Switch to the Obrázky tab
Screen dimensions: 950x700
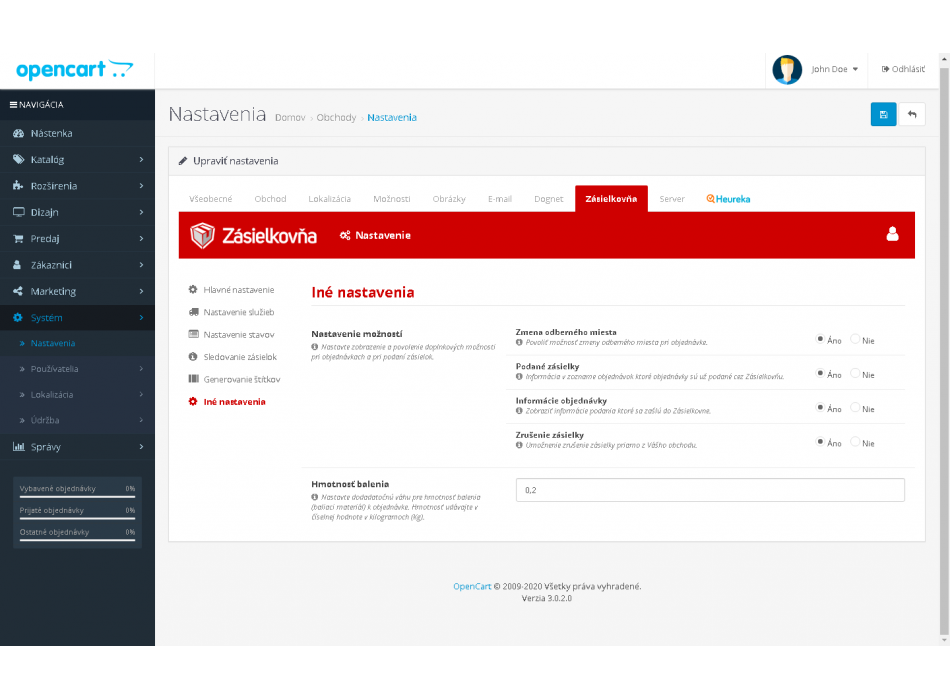point(449,199)
